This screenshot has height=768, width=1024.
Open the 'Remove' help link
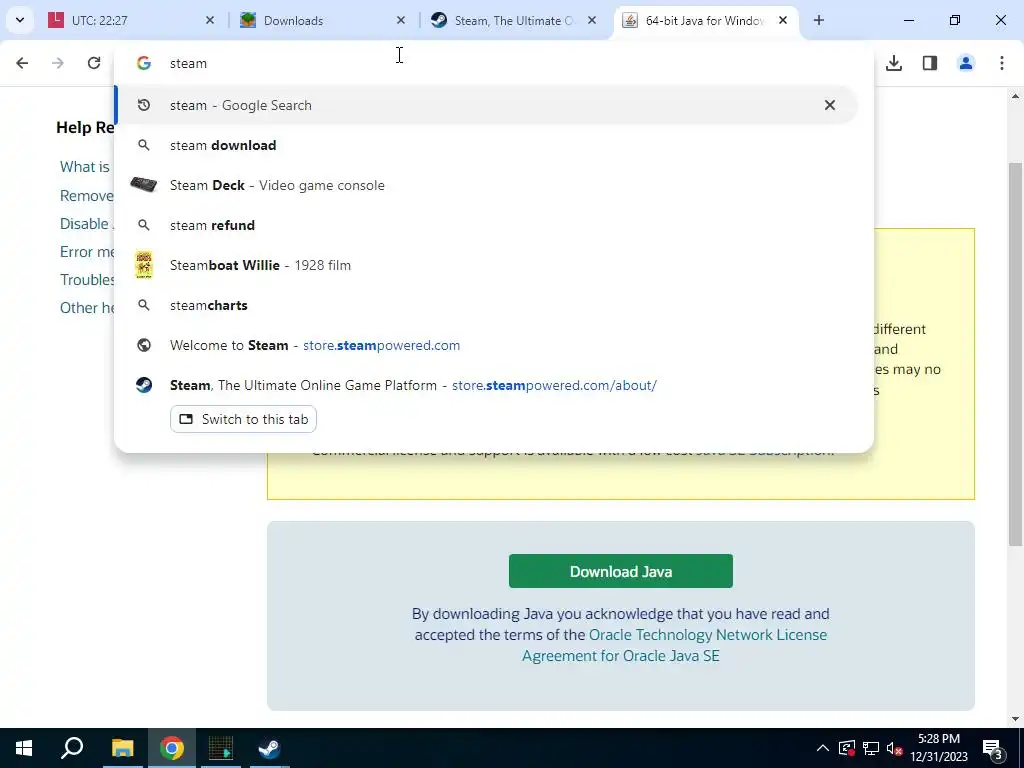(x=86, y=196)
